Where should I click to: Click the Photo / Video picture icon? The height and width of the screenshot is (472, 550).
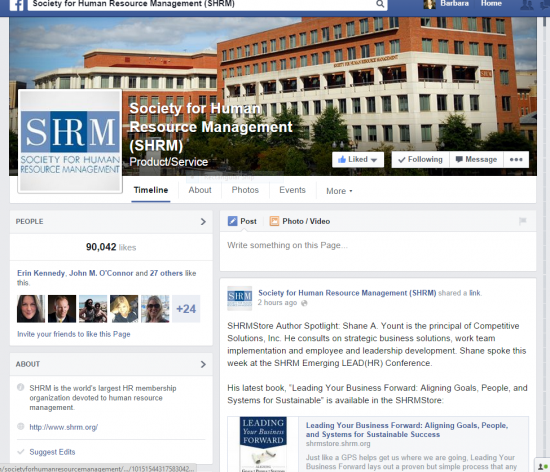point(274,221)
